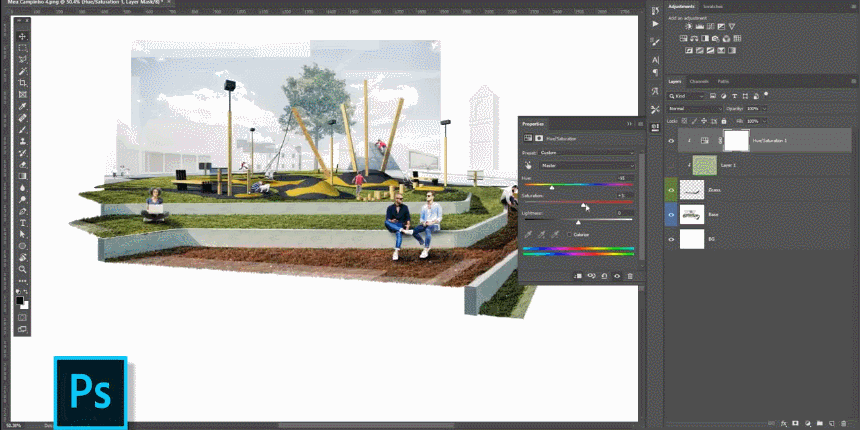Select the Move tool
Screen dimensions: 860x430
click(22, 36)
